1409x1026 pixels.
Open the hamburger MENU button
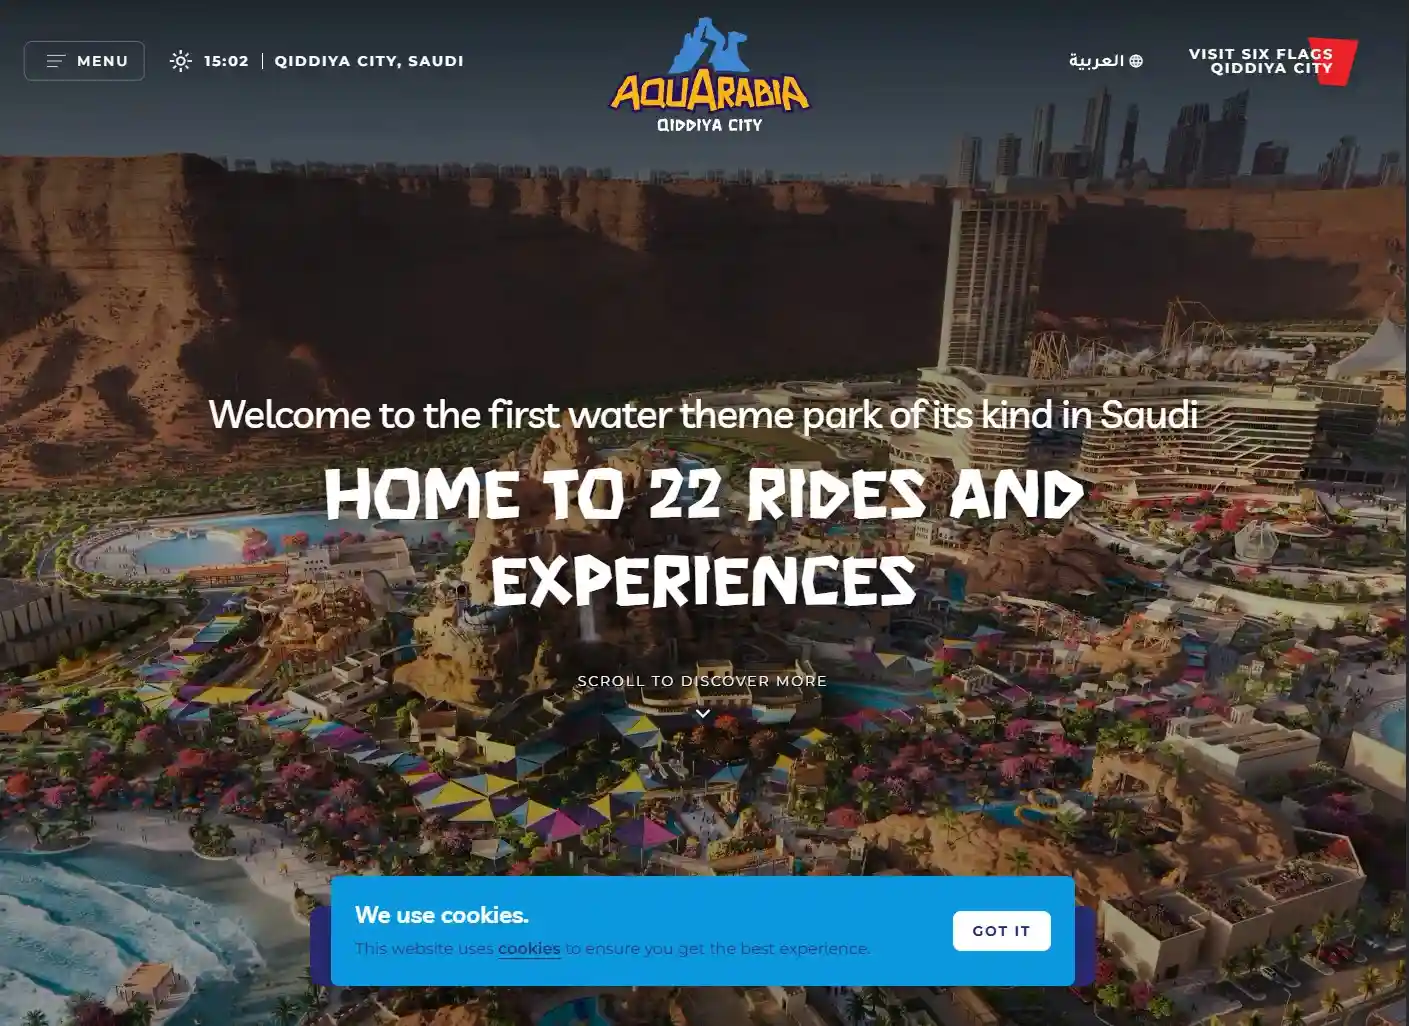point(84,61)
